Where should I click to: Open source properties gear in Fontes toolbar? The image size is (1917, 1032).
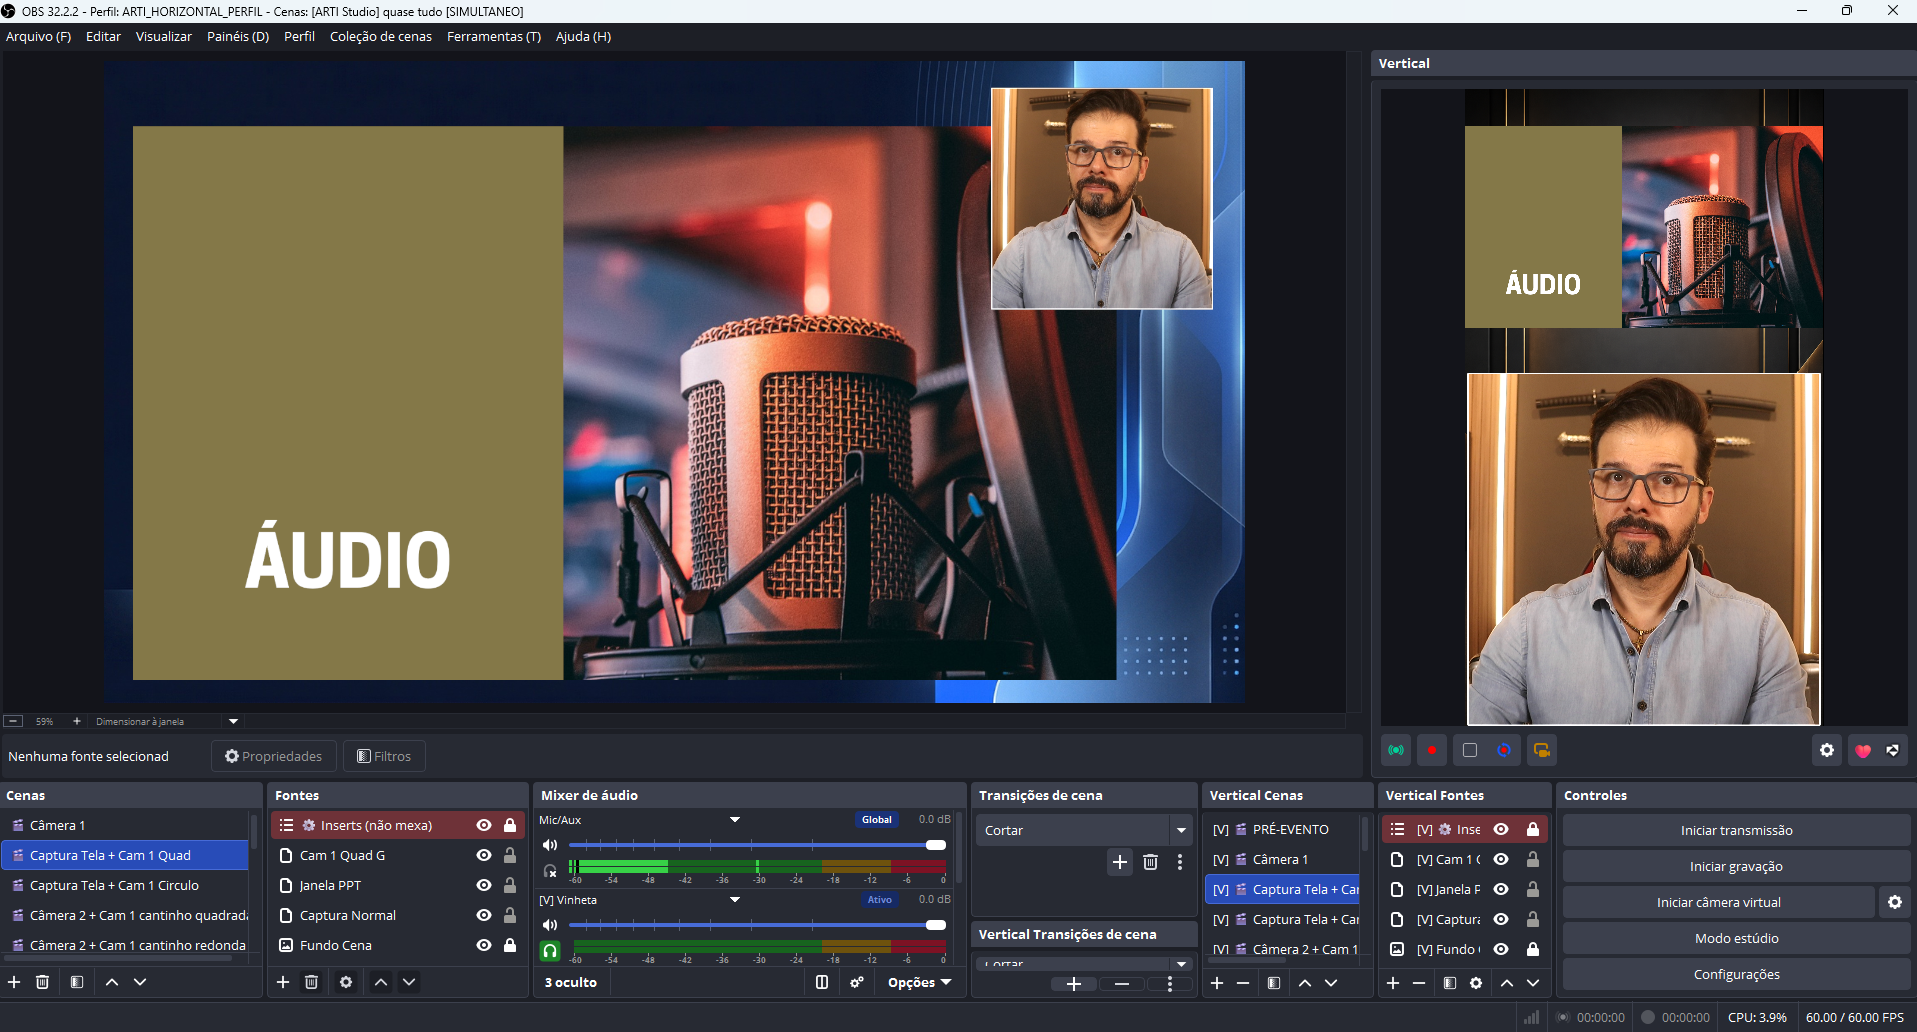click(x=346, y=982)
